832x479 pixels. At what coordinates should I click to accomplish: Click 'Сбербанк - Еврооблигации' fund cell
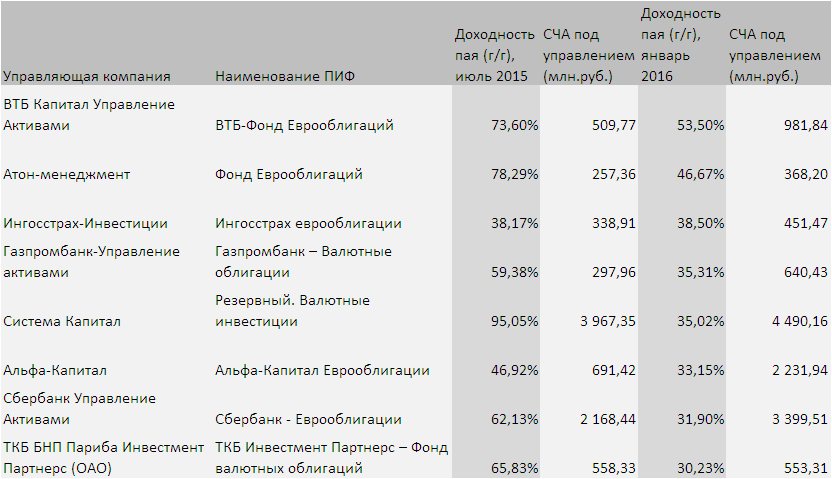[x=309, y=419]
